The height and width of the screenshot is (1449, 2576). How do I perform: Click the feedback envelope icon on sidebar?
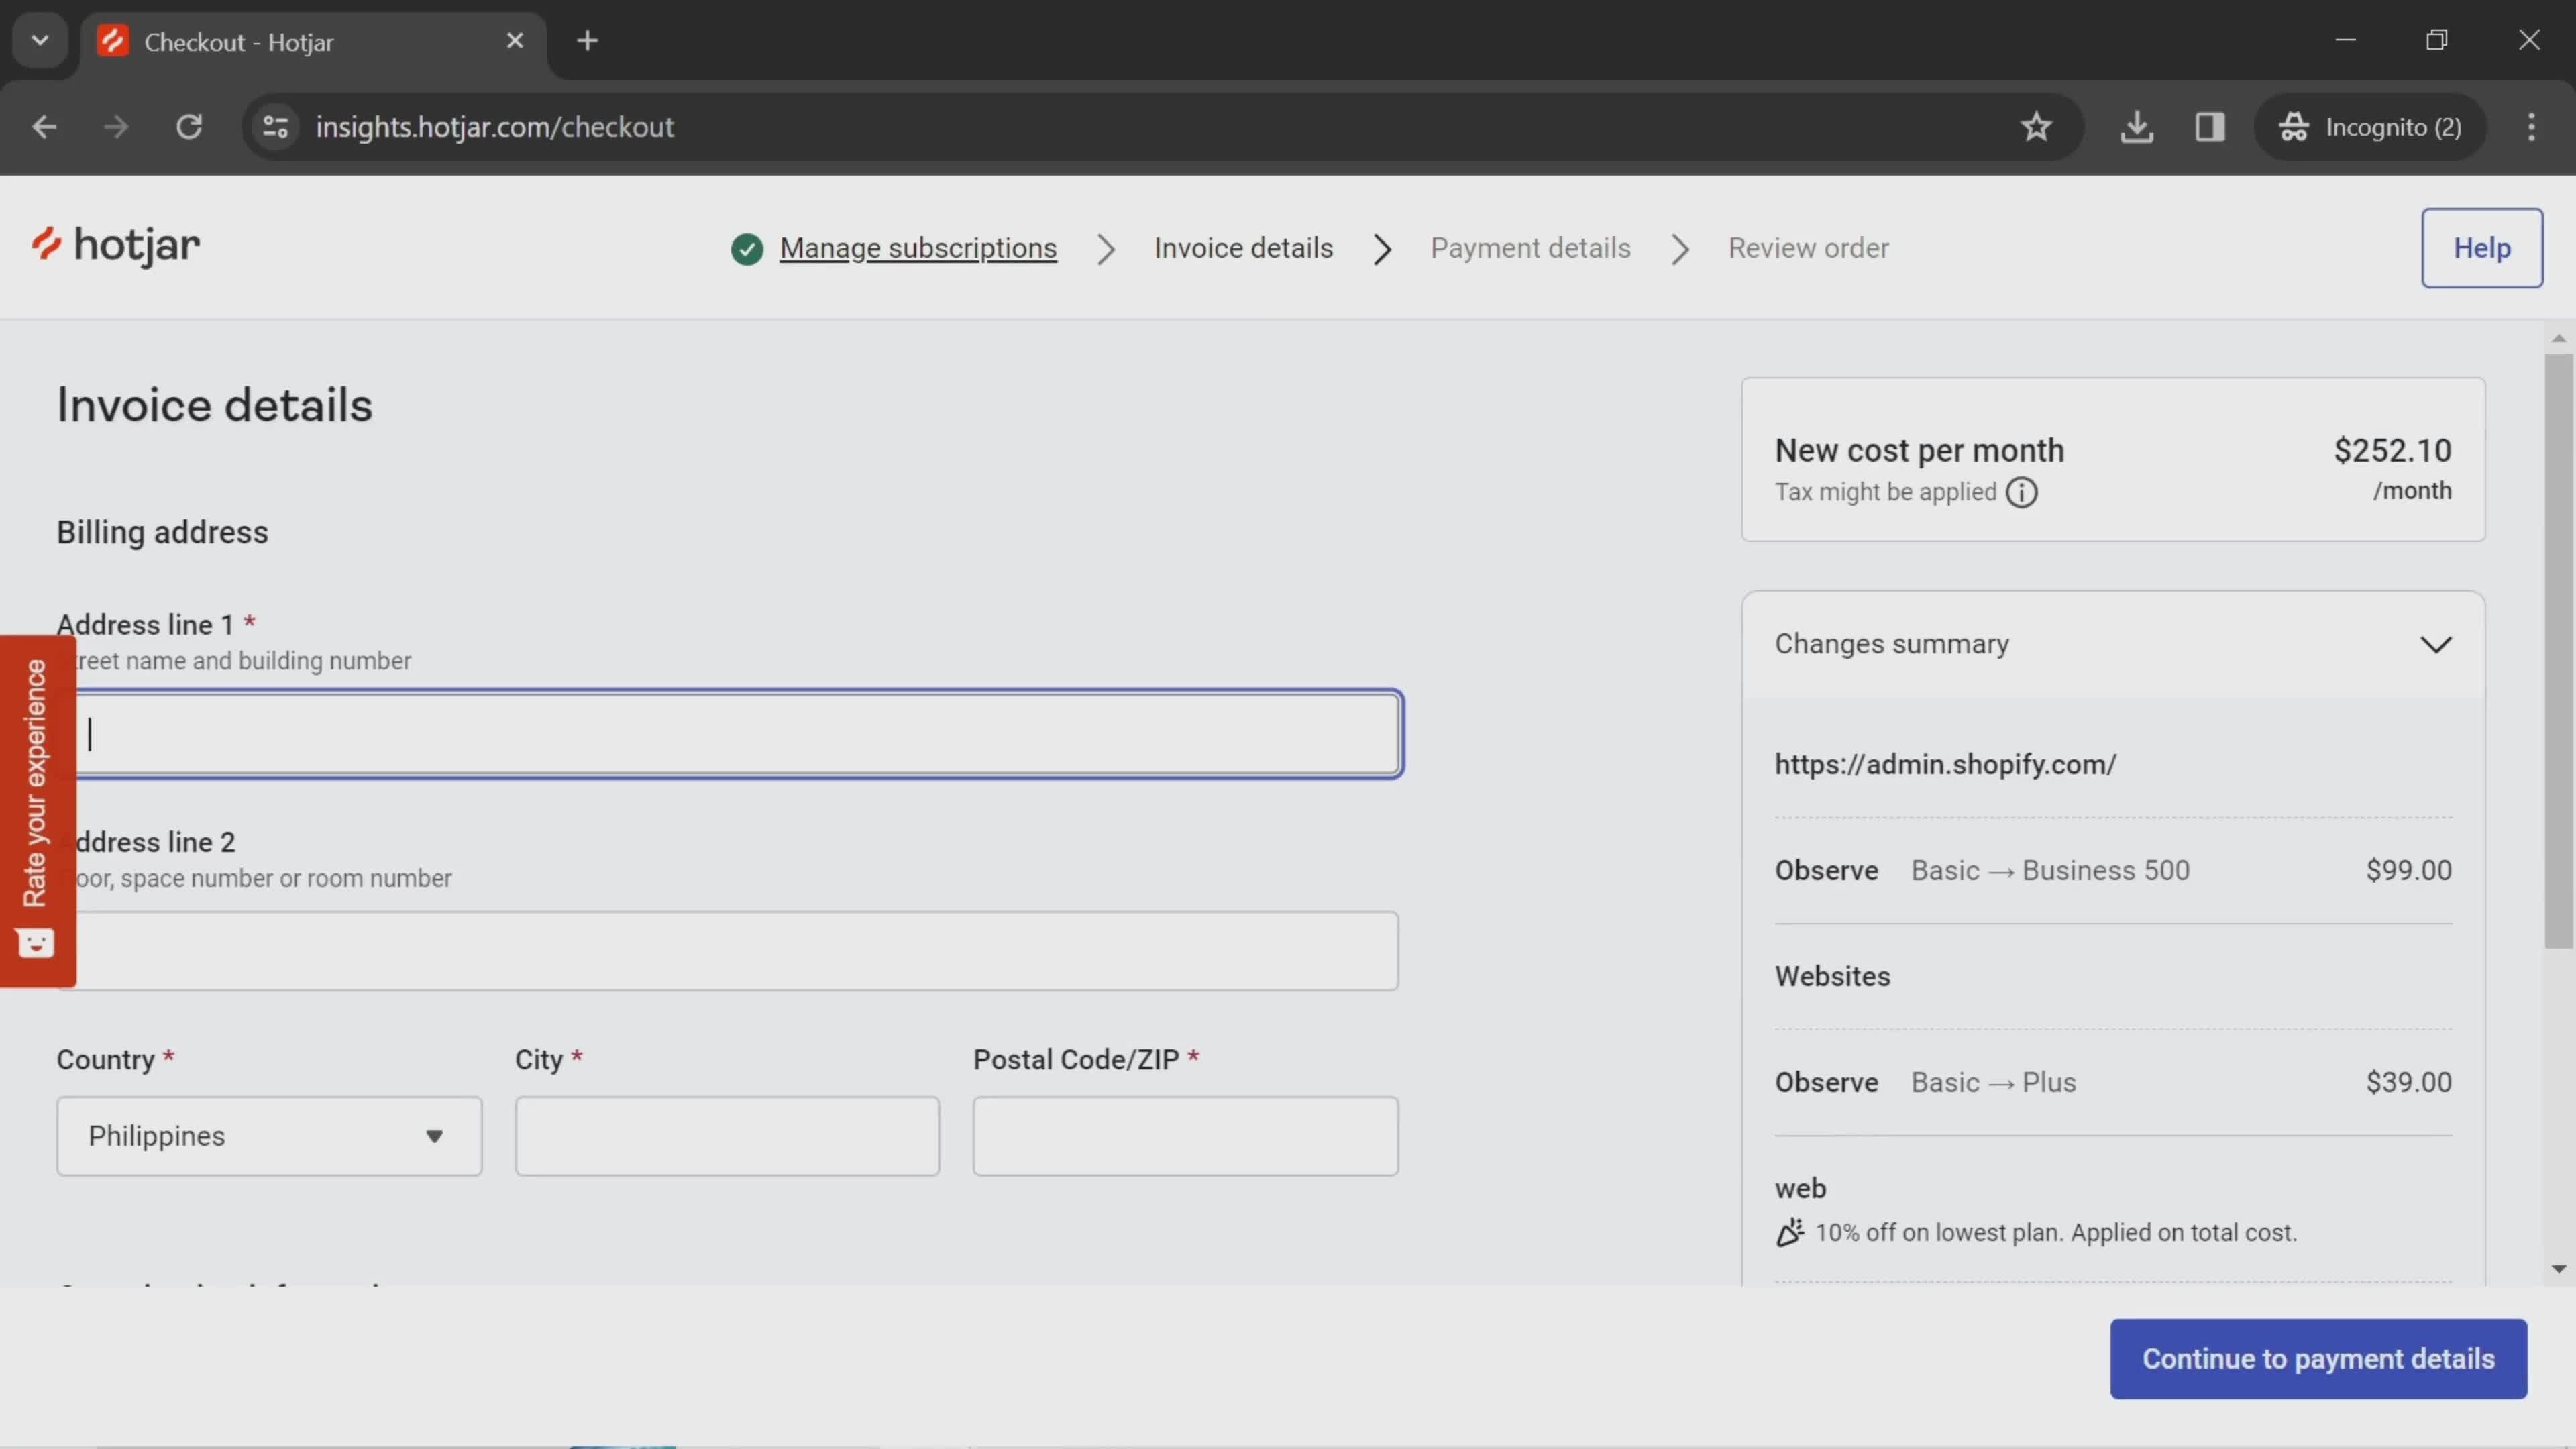coord(36,945)
